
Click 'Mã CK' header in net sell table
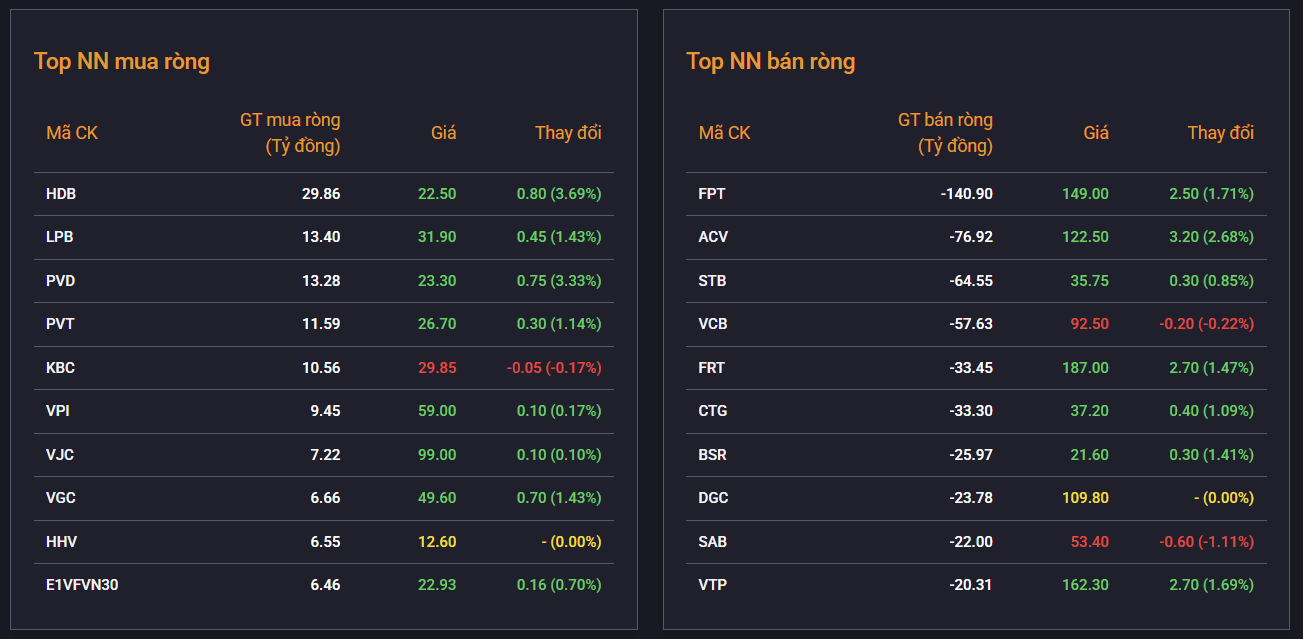(724, 133)
